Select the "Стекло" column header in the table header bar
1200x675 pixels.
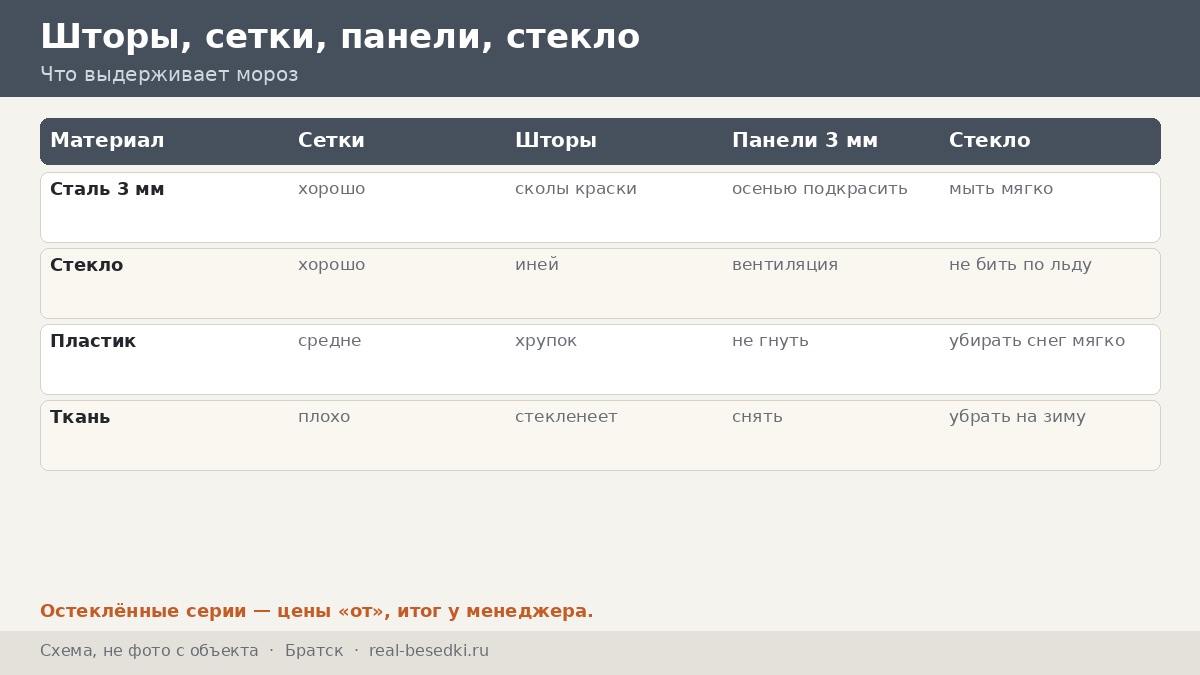point(989,141)
